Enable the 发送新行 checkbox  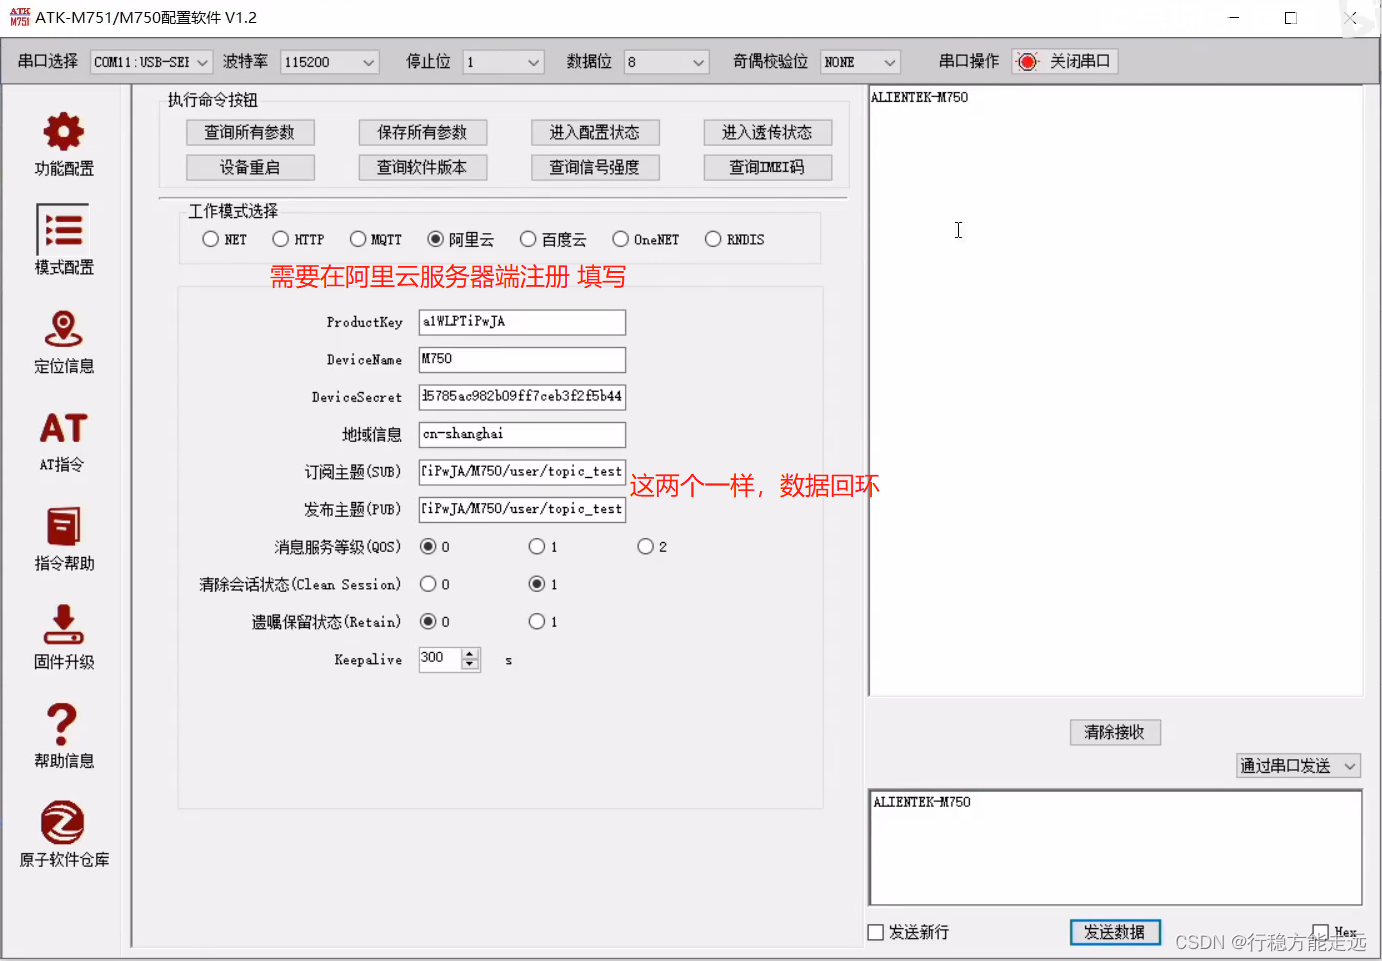876,932
